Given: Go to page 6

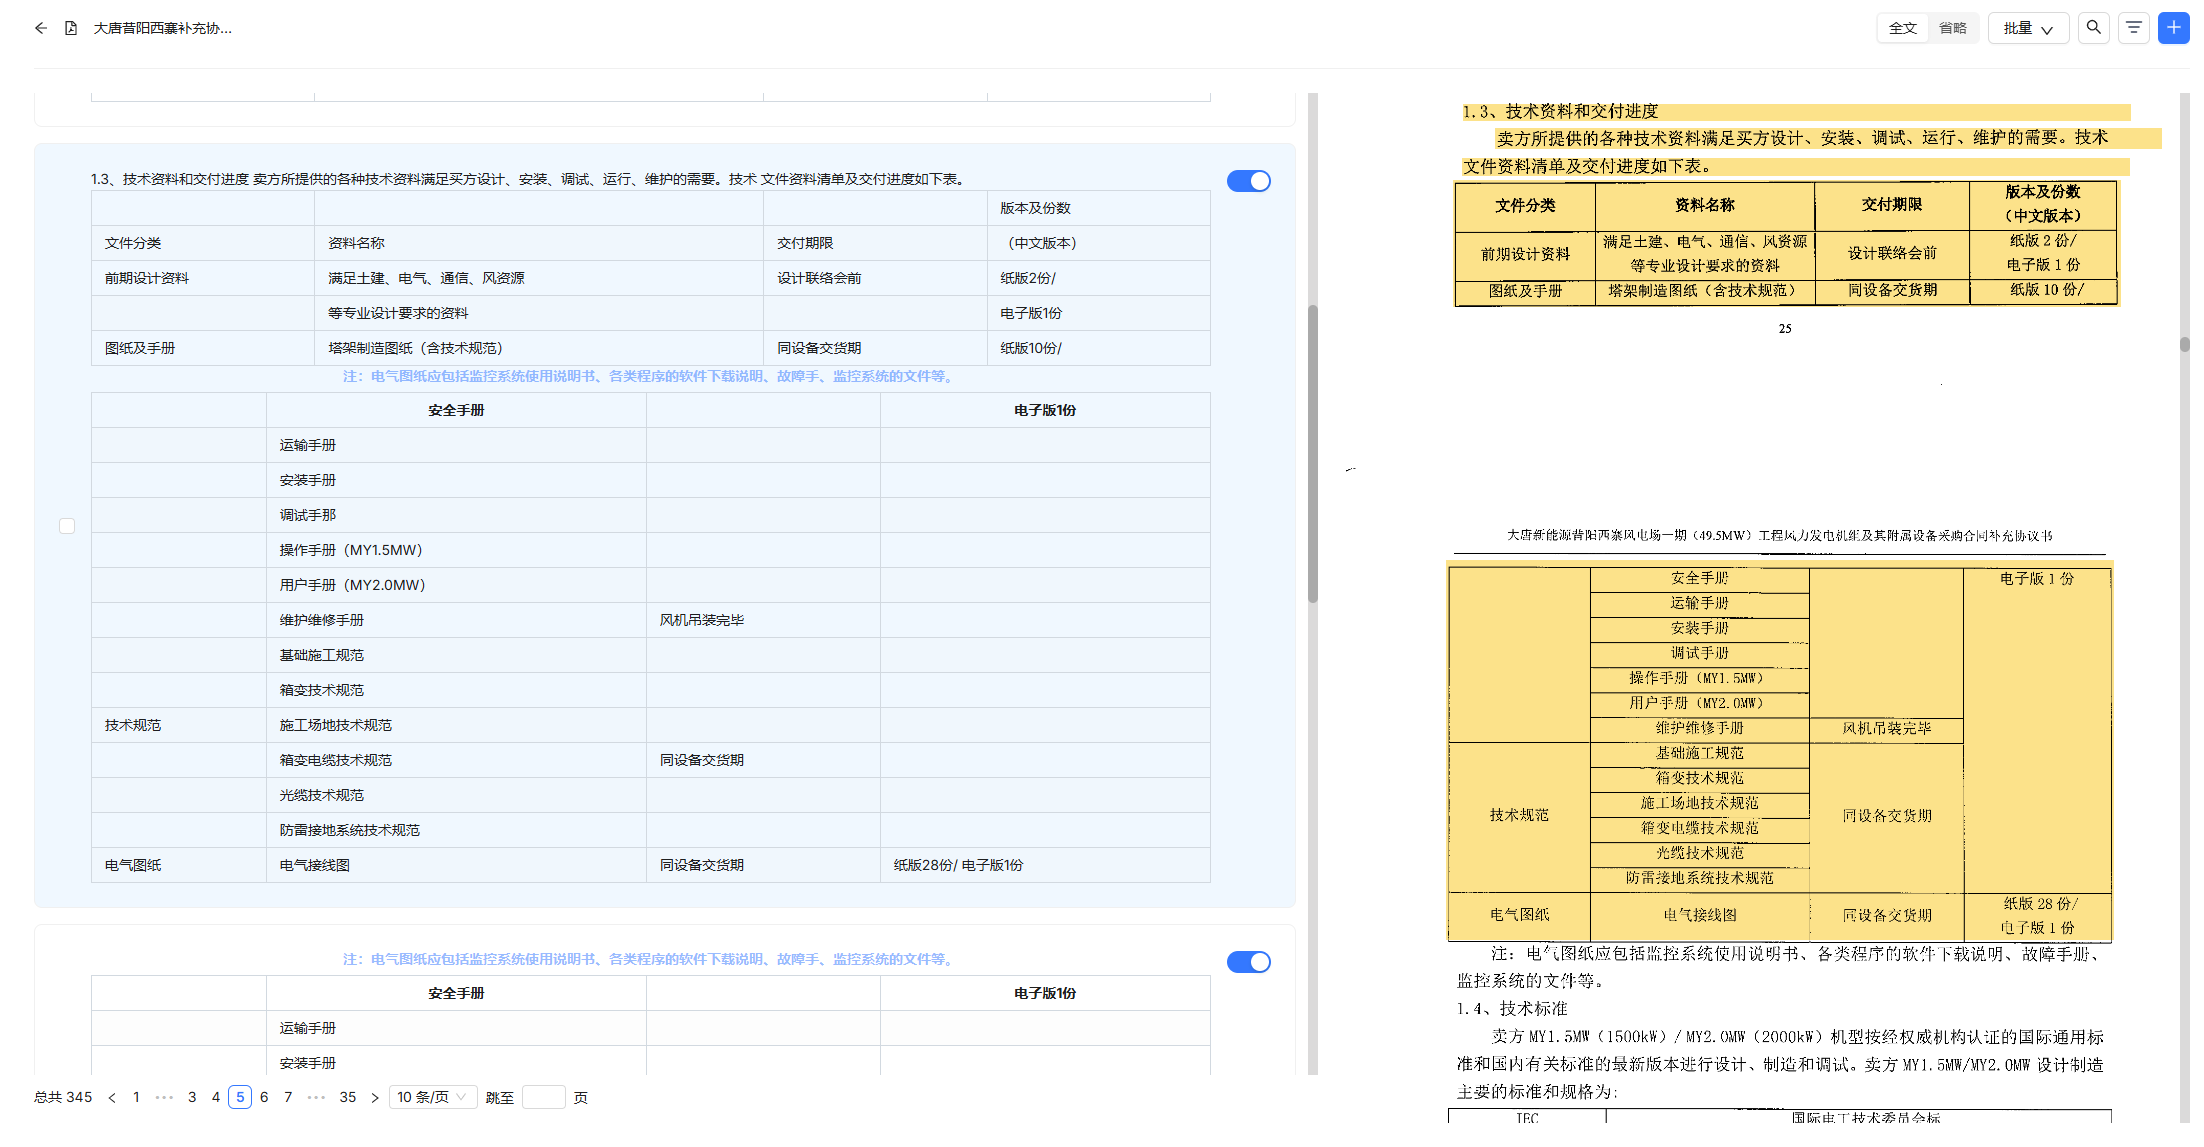Looking at the screenshot, I should click(264, 1098).
